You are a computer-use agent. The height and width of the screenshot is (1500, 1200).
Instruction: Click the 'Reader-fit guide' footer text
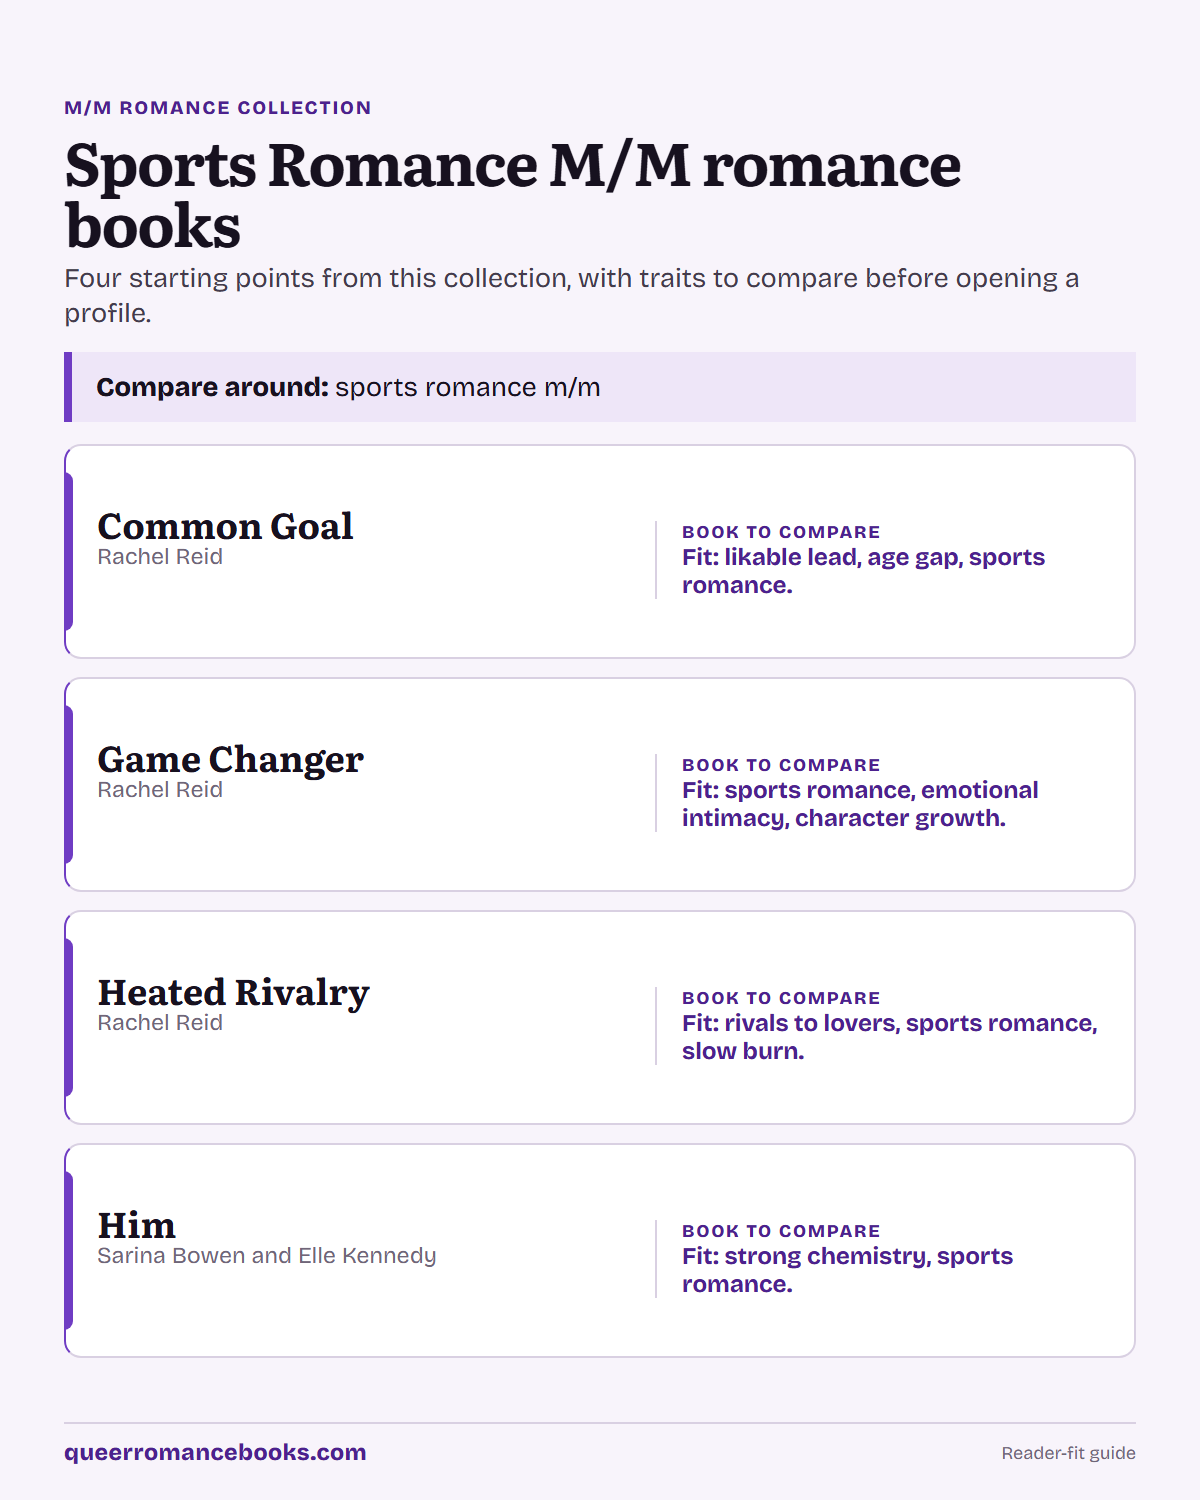[x=1068, y=1453]
